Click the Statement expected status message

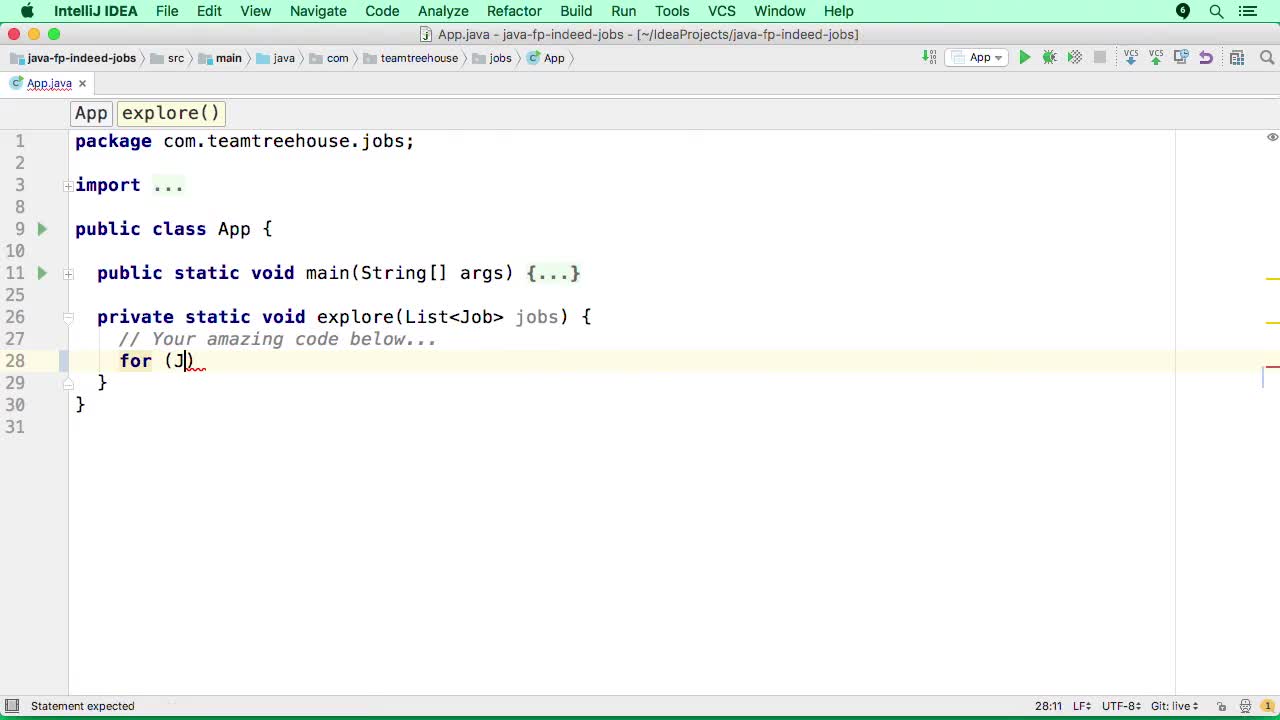[x=82, y=706]
